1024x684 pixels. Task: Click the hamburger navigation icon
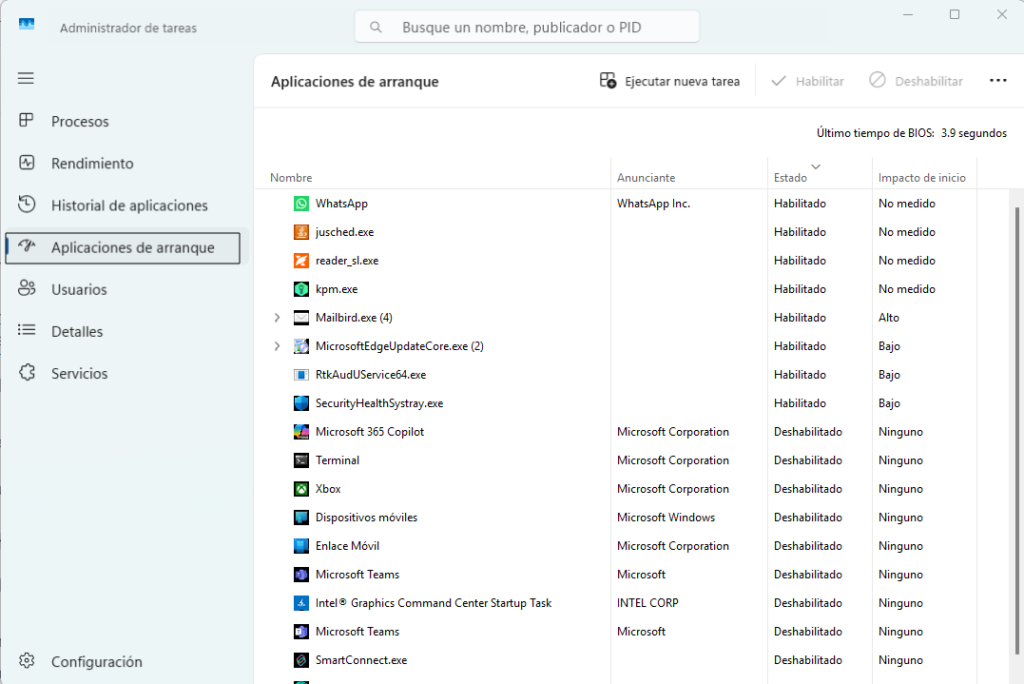coord(25,78)
